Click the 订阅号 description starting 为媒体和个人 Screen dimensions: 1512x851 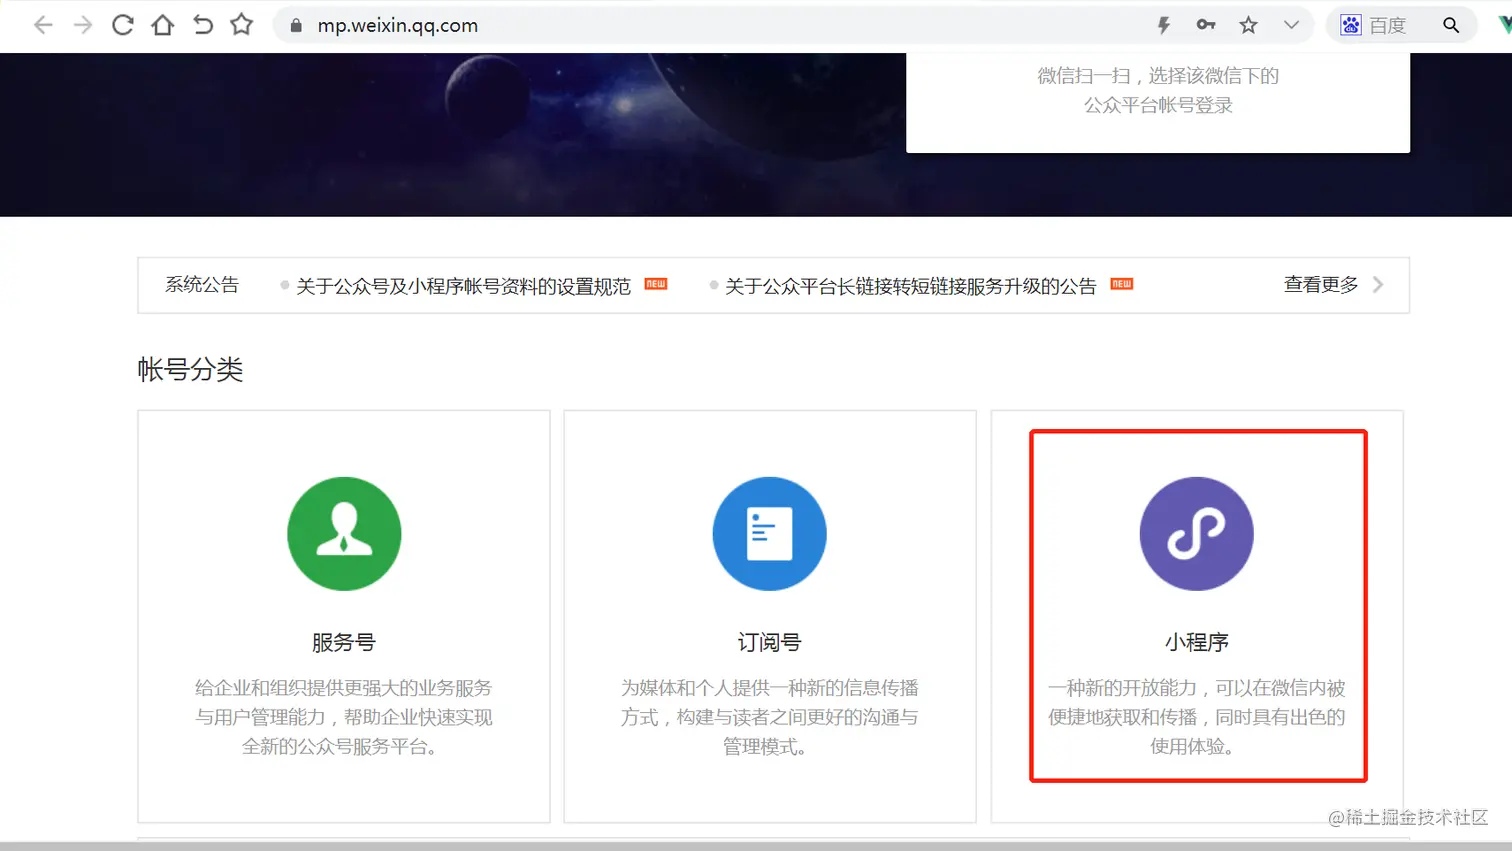click(x=770, y=717)
